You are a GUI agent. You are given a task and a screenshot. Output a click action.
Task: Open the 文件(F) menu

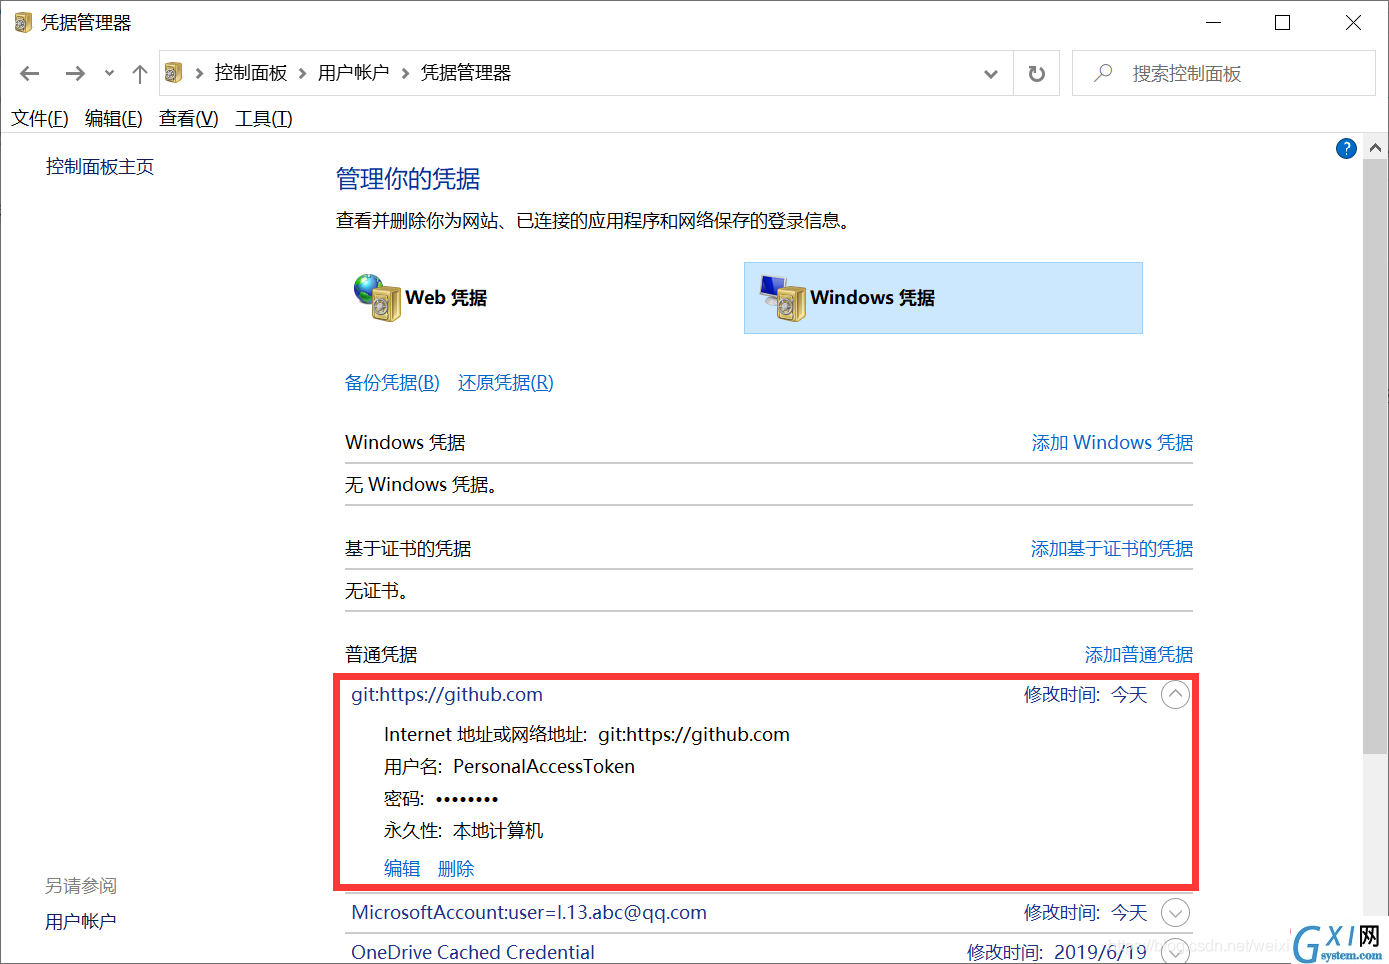[x=40, y=119]
